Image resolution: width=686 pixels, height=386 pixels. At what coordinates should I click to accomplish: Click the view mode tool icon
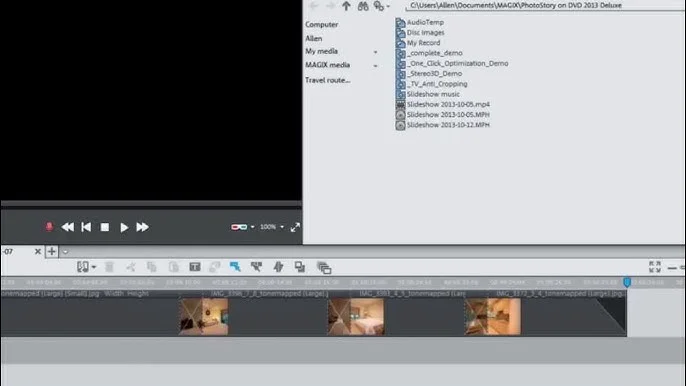(x=83, y=267)
